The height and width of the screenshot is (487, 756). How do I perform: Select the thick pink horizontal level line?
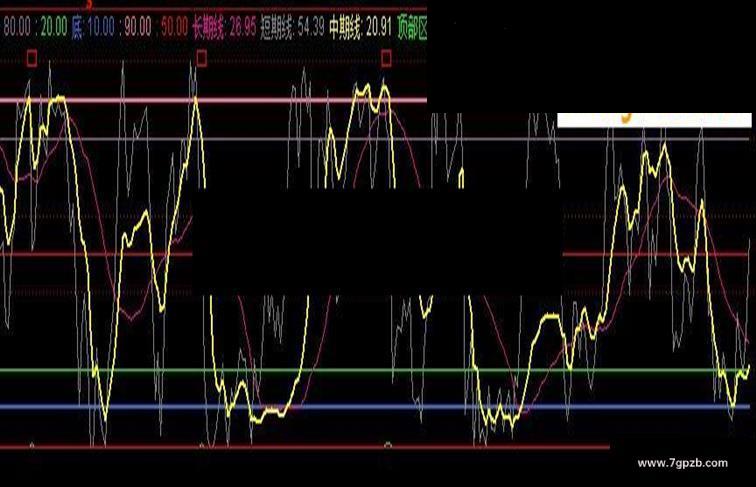pyautogui.click(x=213, y=101)
